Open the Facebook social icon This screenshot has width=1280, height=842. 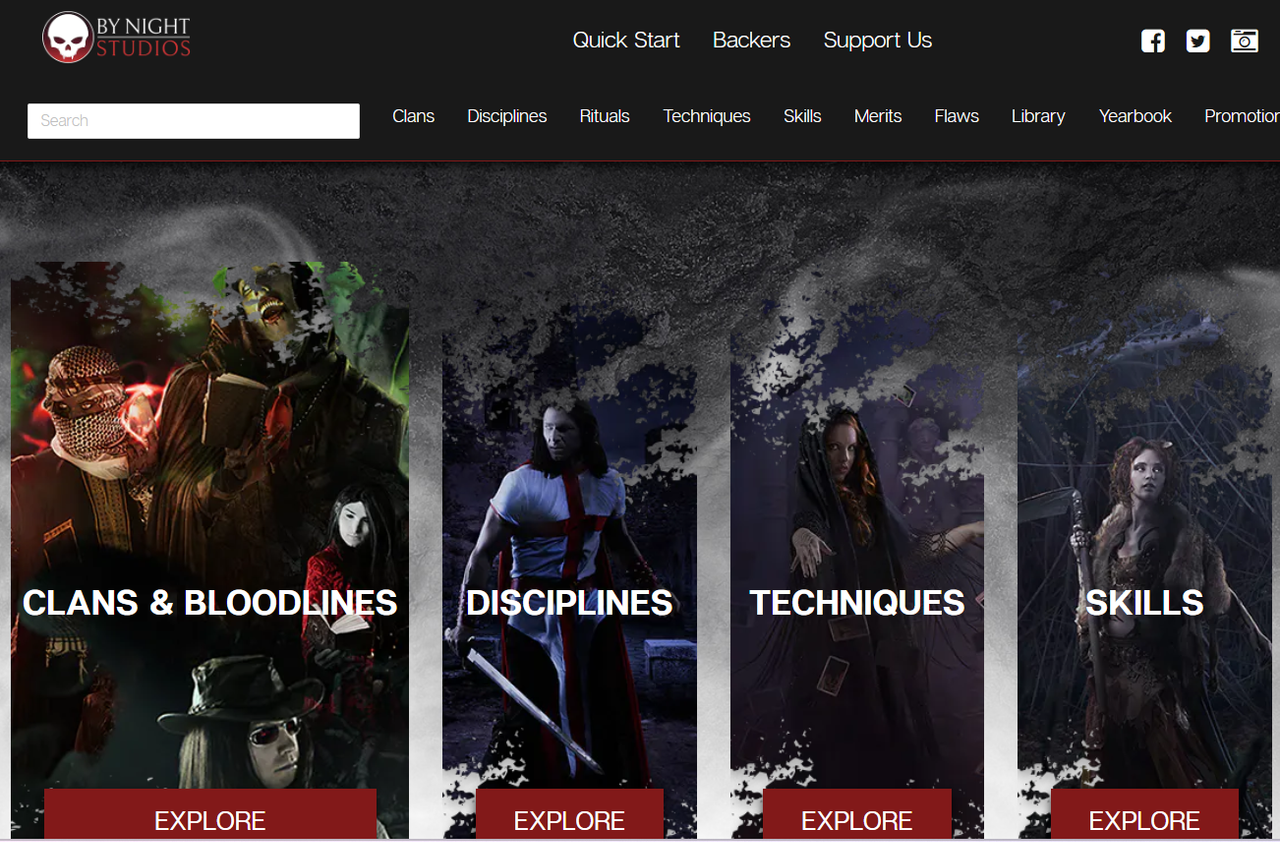(x=1153, y=41)
